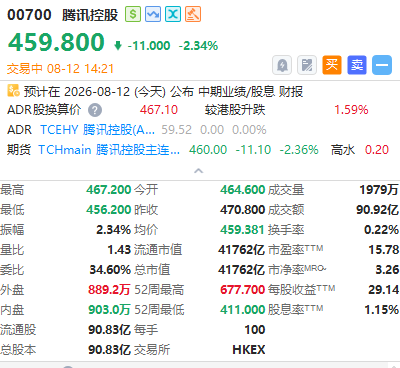
Task: Click the 均价 value 459.381
Action: (x=242, y=230)
